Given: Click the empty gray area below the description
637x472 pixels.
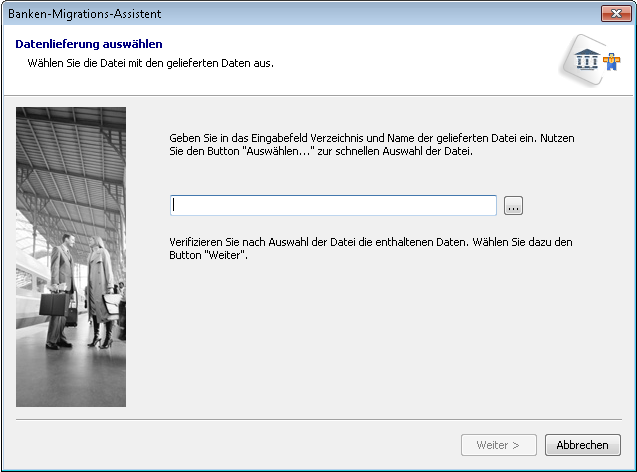Looking at the screenshot, I should [x=380, y=340].
